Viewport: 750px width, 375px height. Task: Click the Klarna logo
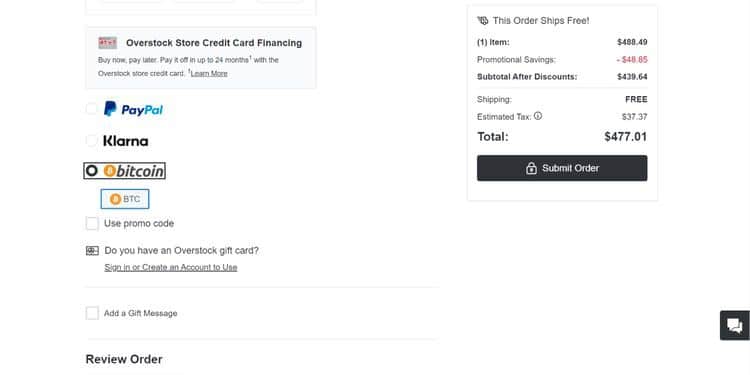pos(126,141)
